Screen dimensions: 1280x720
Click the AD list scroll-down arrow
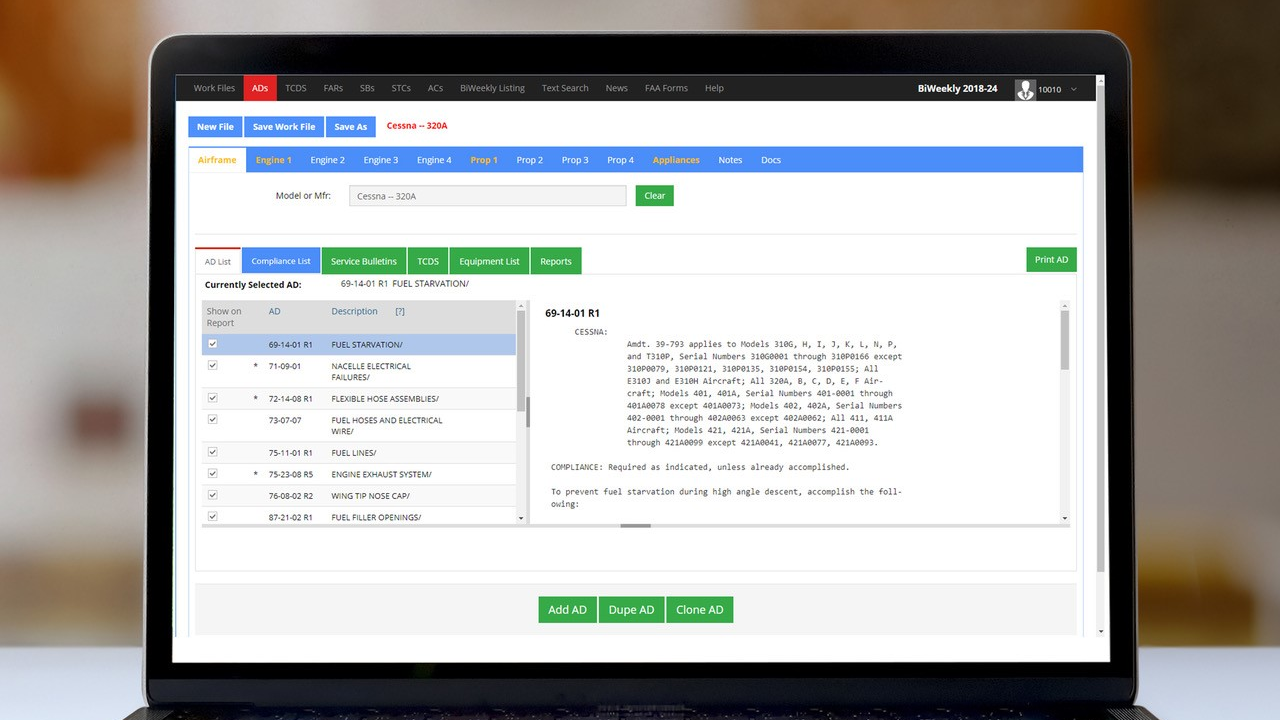[x=521, y=518]
